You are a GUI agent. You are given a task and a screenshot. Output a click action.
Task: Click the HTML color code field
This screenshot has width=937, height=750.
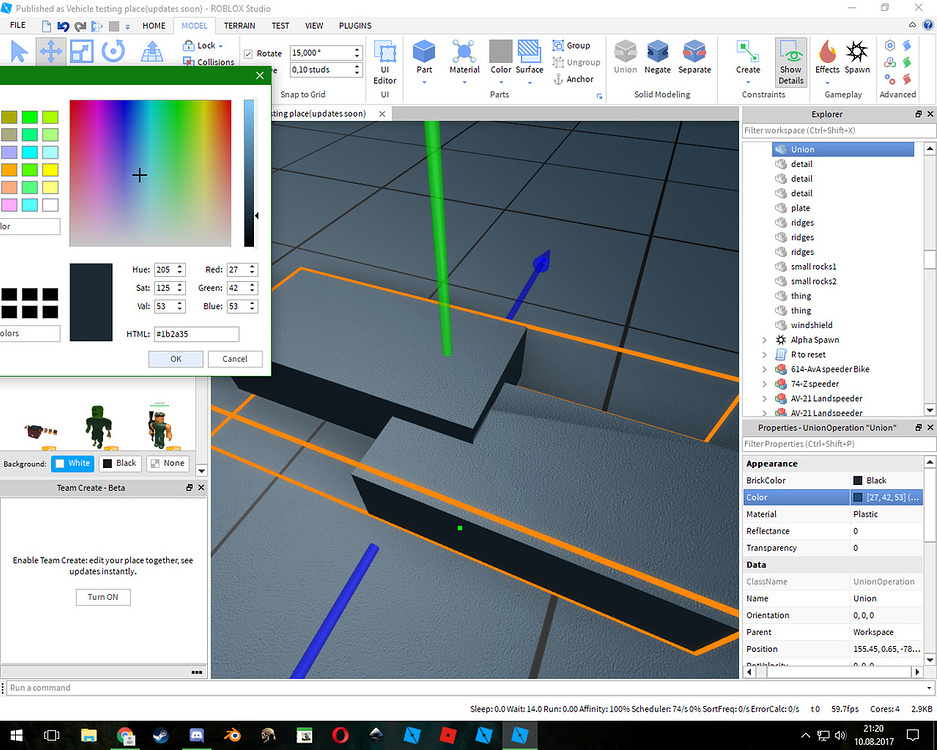point(197,333)
